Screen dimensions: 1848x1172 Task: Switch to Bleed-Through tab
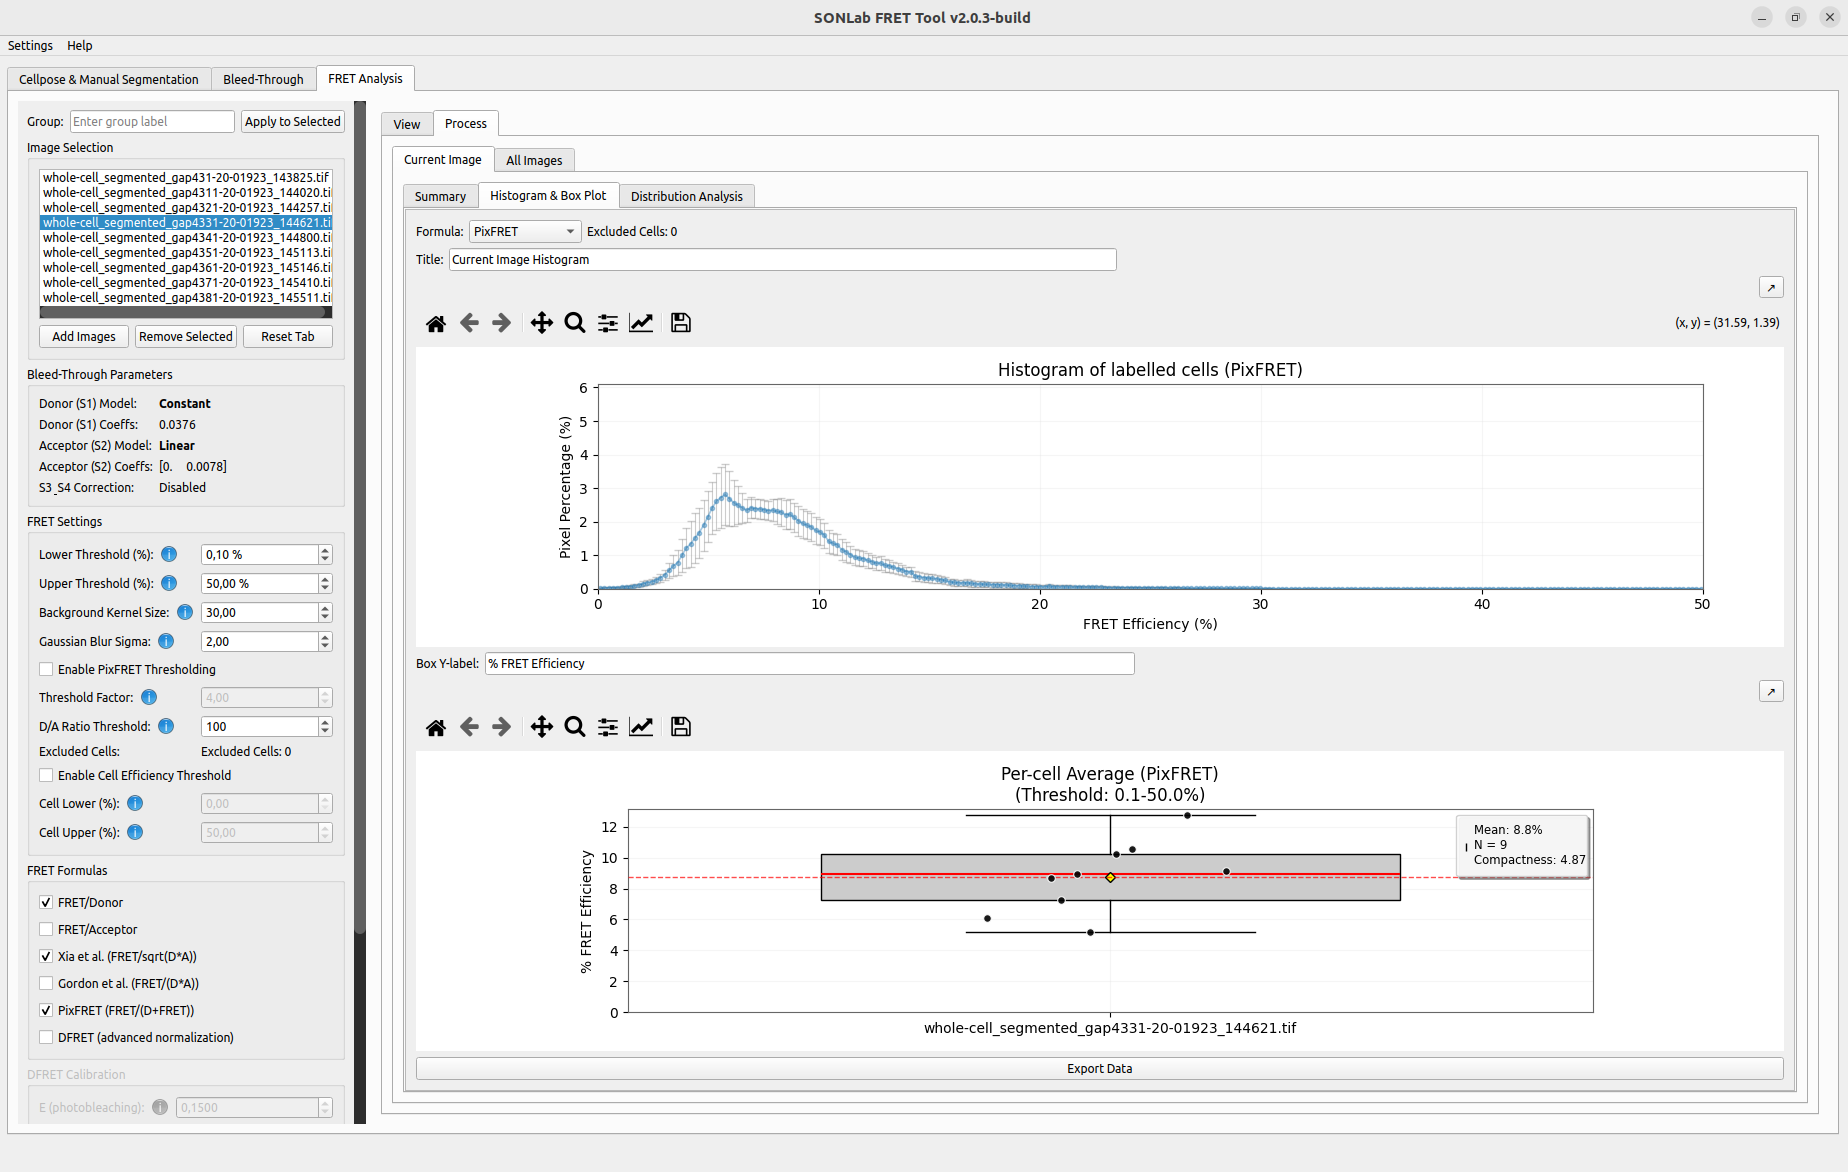click(x=263, y=79)
